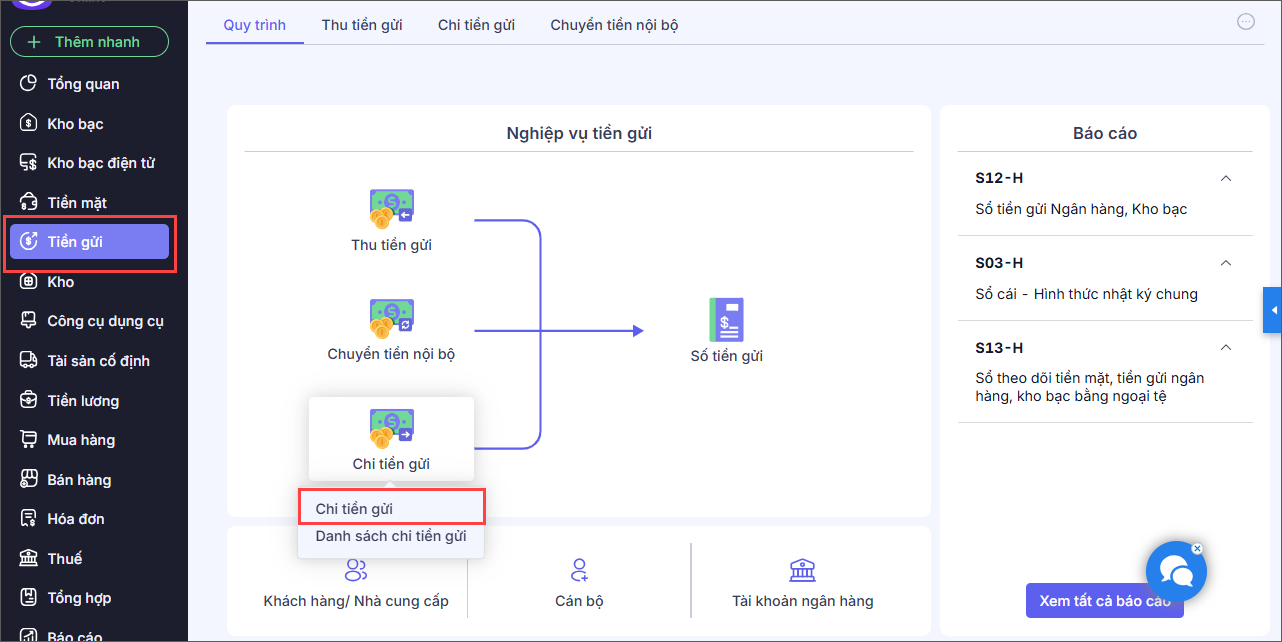The image size is (1282, 642).
Task: Click the Khách hàng/ Nhà cung cấp icon
Action: click(x=355, y=571)
